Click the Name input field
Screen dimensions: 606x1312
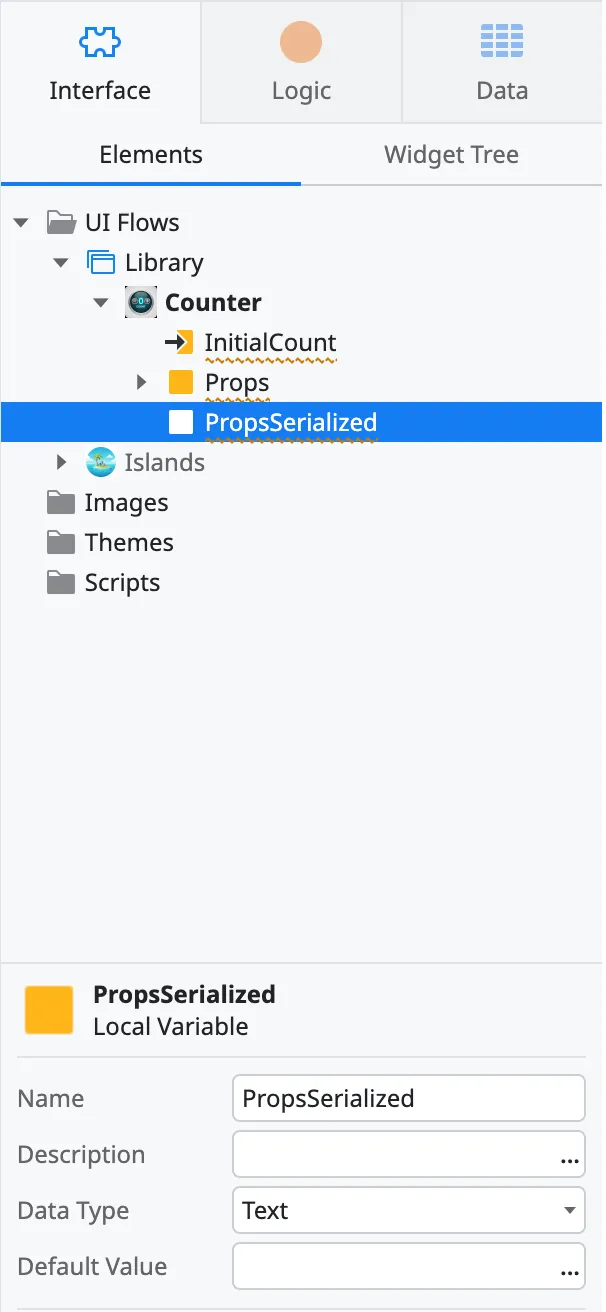408,1098
